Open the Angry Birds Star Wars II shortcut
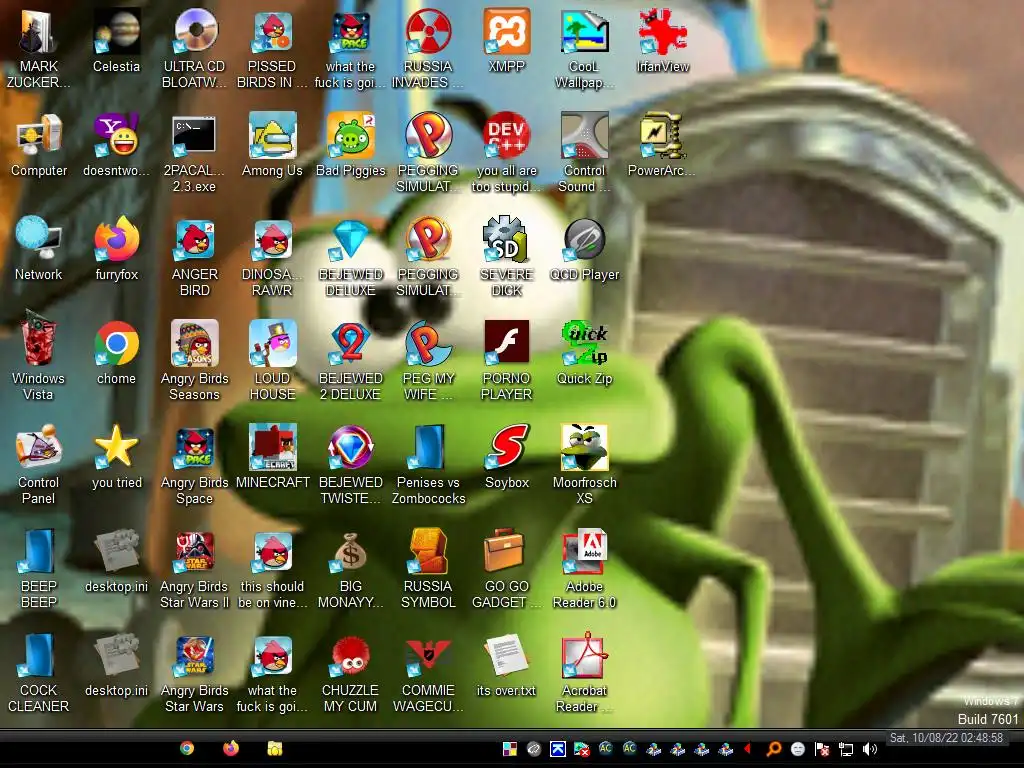The width and height of the screenshot is (1024, 768). 194,568
